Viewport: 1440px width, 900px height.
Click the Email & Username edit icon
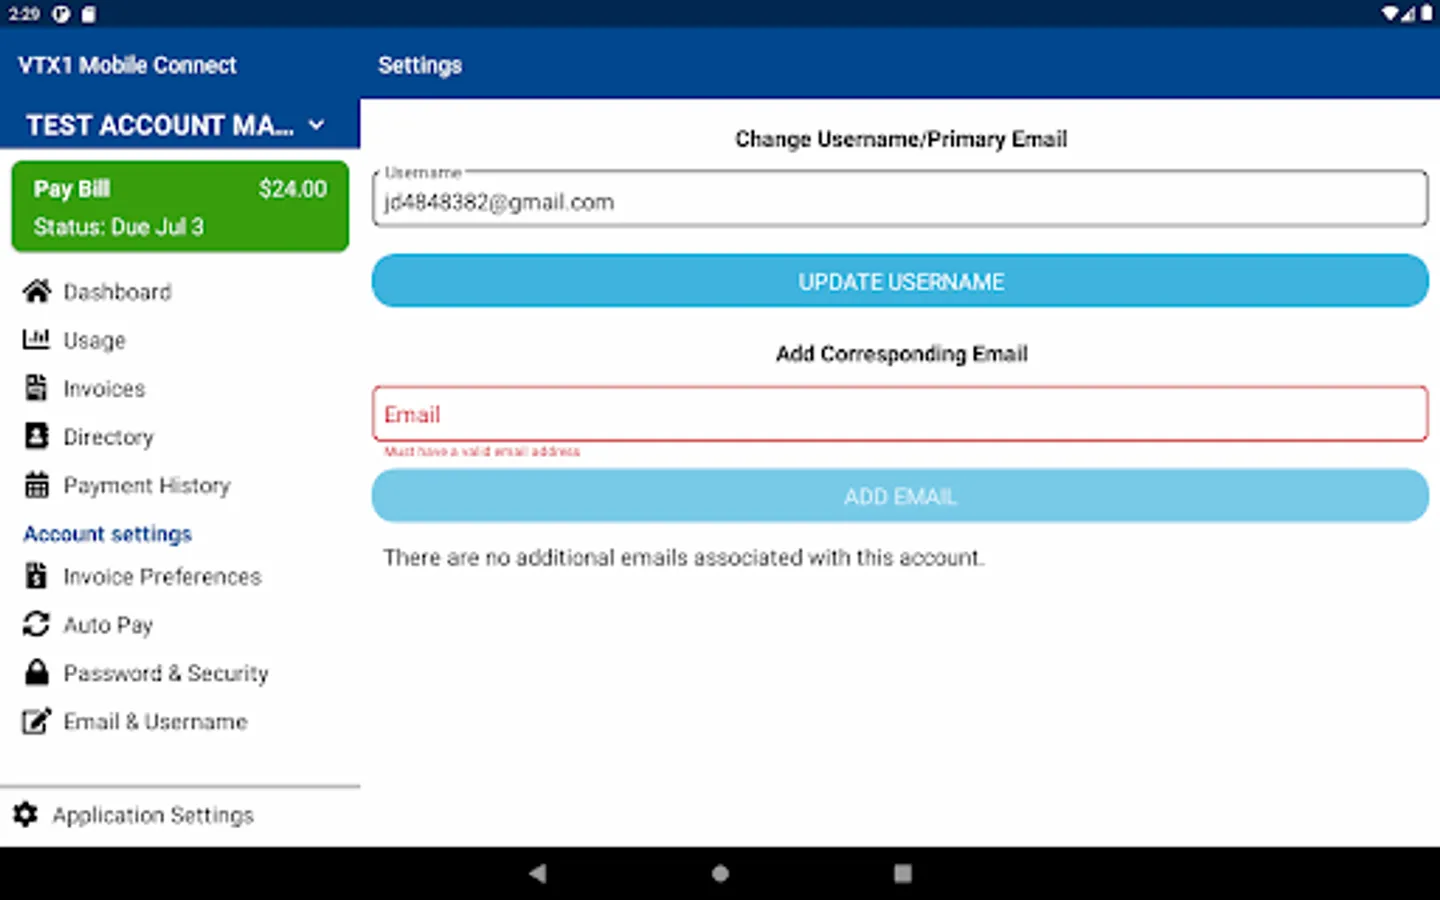click(x=36, y=721)
